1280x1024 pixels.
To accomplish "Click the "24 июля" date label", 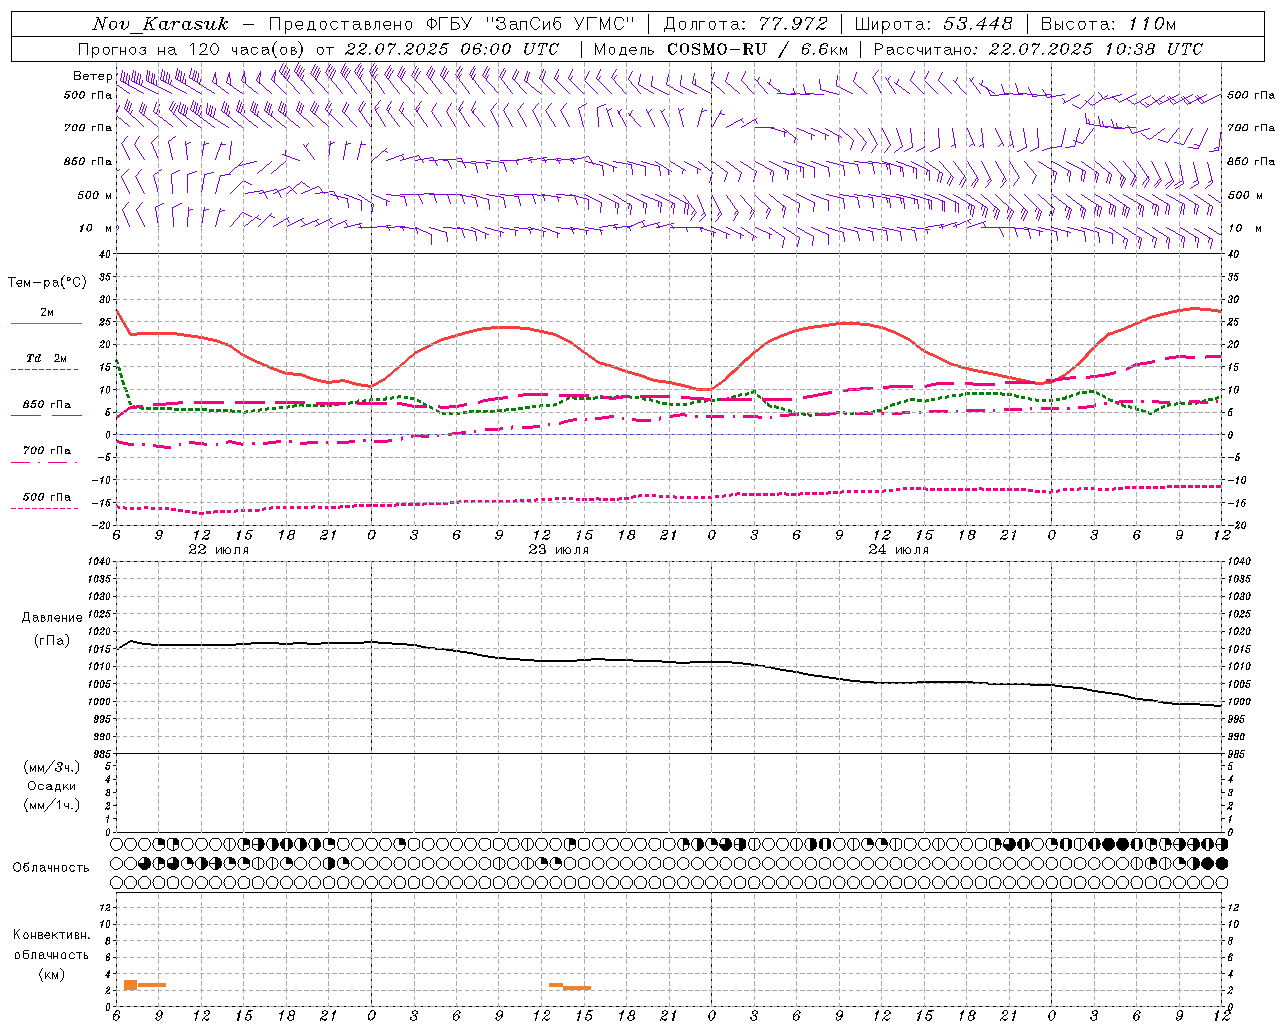I will 899,550.
